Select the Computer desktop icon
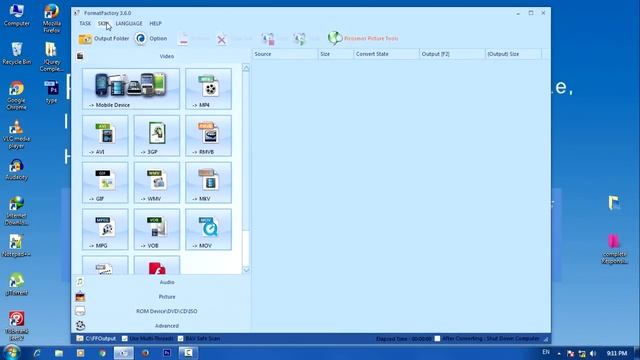640x360 pixels. [x=16, y=15]
